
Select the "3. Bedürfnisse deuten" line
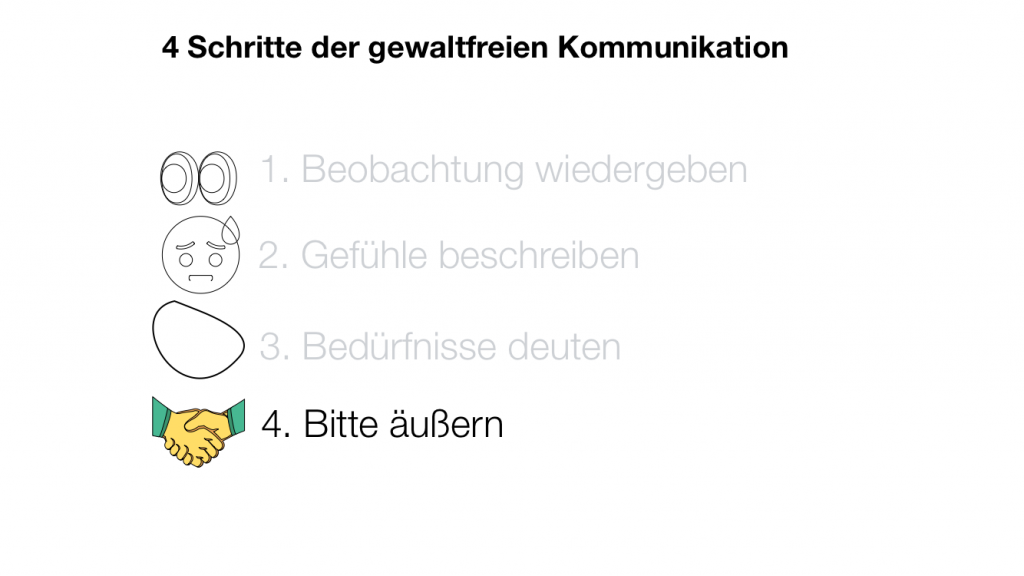(x=440, y=347)
